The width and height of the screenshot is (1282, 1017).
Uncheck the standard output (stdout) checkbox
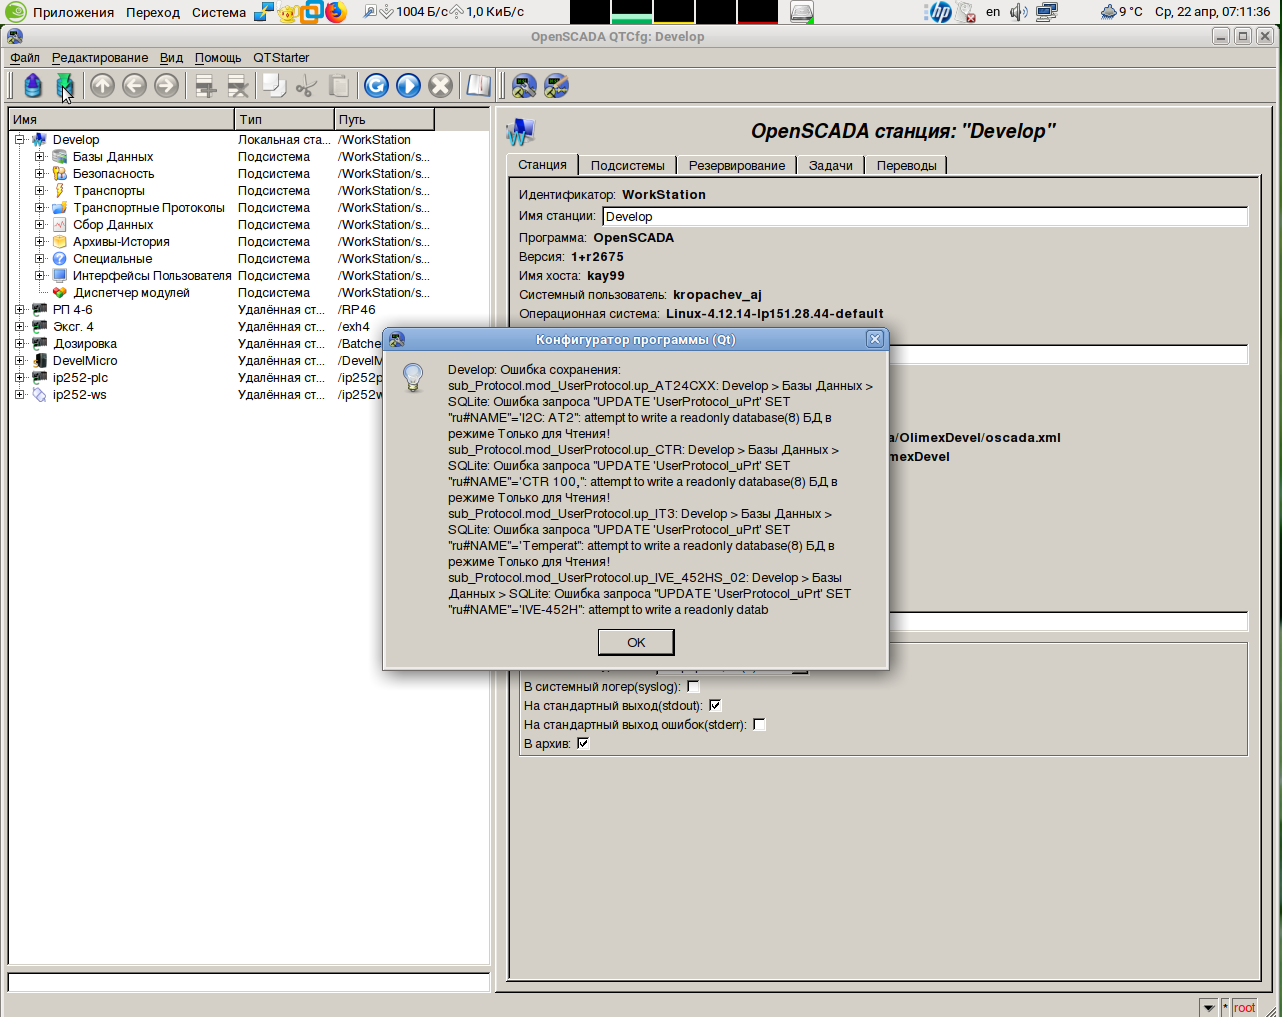[x=715, y=706]
